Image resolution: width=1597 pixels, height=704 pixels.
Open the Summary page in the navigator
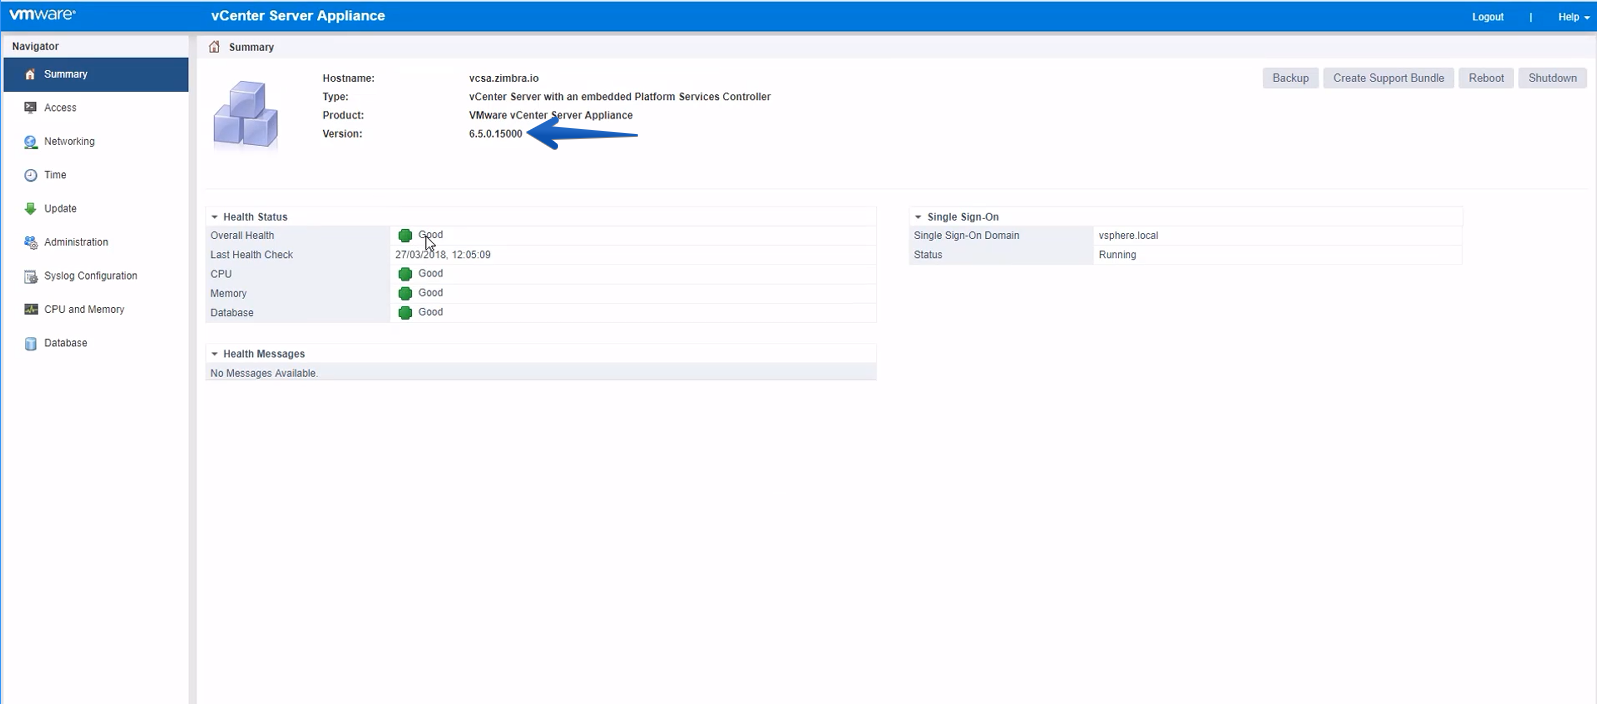pyautogui.click(x=96, y=74)
